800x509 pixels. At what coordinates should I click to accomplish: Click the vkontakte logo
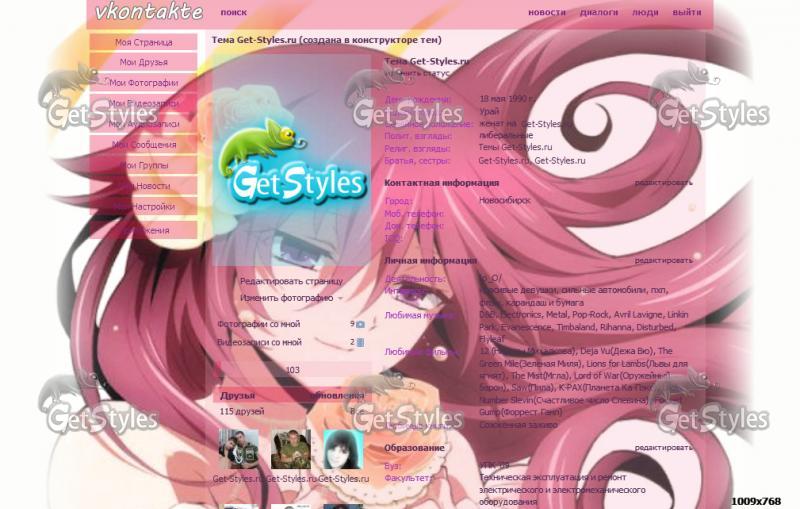148,12
